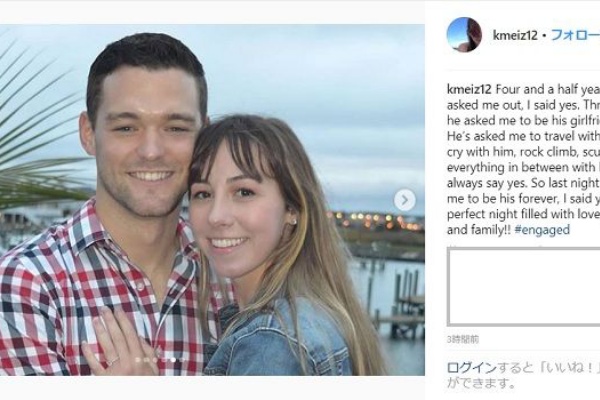Advance to the next photo with the arrow
The image size is (600, 400).
point(404,200)
